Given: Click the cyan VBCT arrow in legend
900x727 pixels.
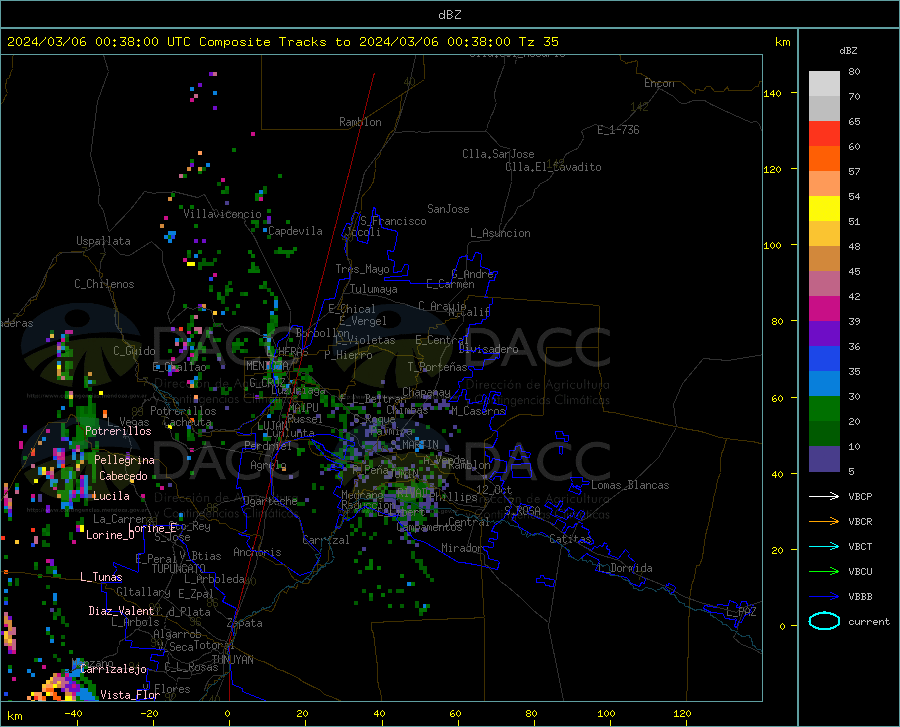Looking at the screenshot, I should (x=824, y=546).
